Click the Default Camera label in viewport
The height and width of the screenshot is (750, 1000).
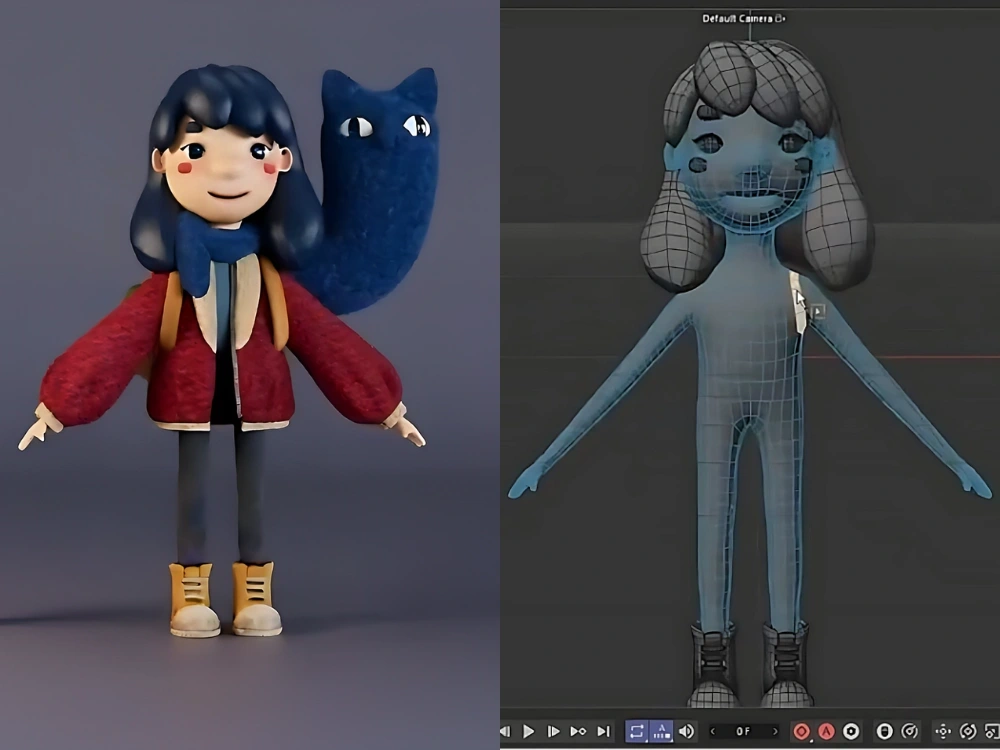click(737, 18)
